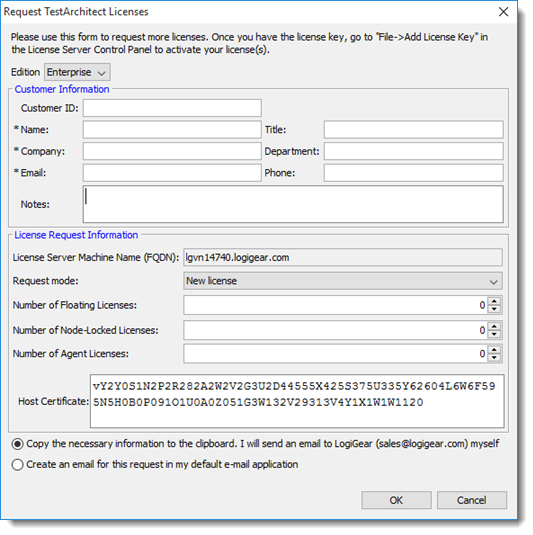The height and width of the screenshot is (535, 533).
Task: Click the Agent Licenses number field
Action: [x=336, y=354]
